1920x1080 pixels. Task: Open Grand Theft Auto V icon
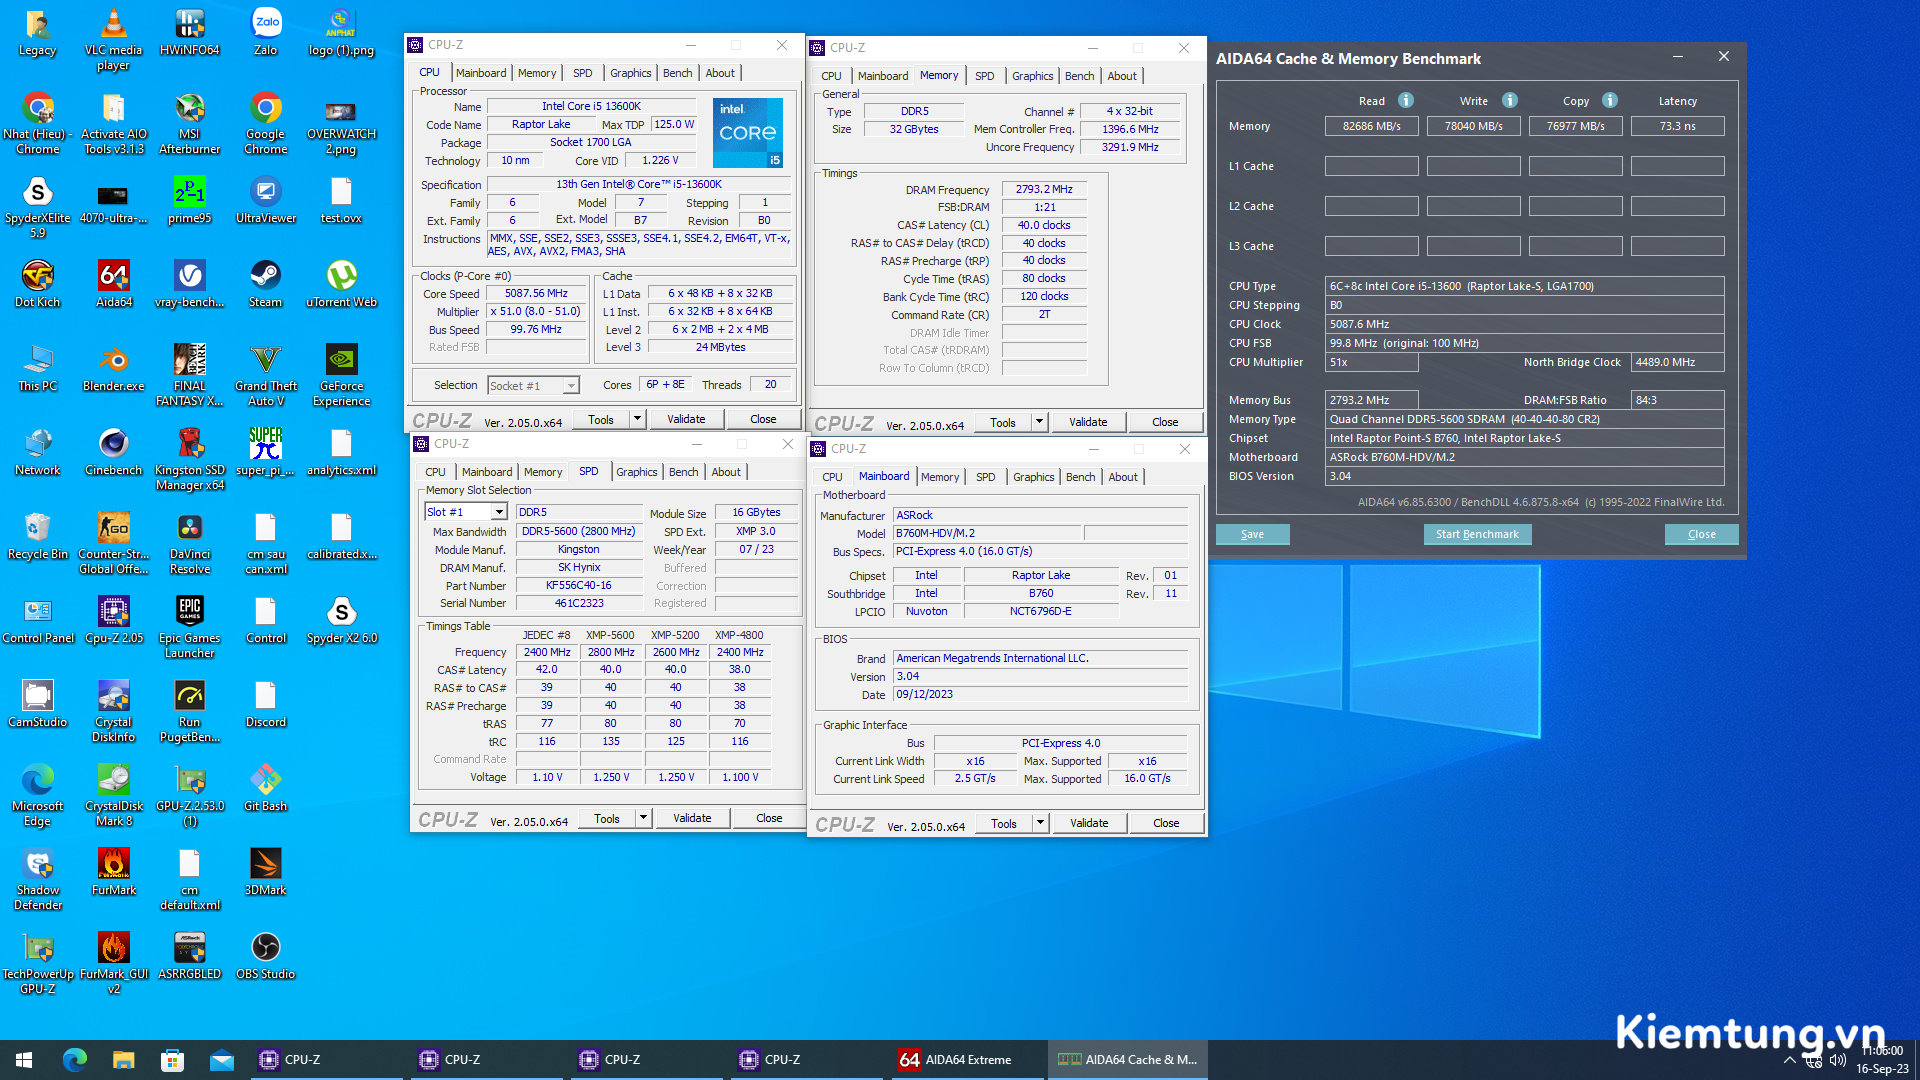(266, 376)
